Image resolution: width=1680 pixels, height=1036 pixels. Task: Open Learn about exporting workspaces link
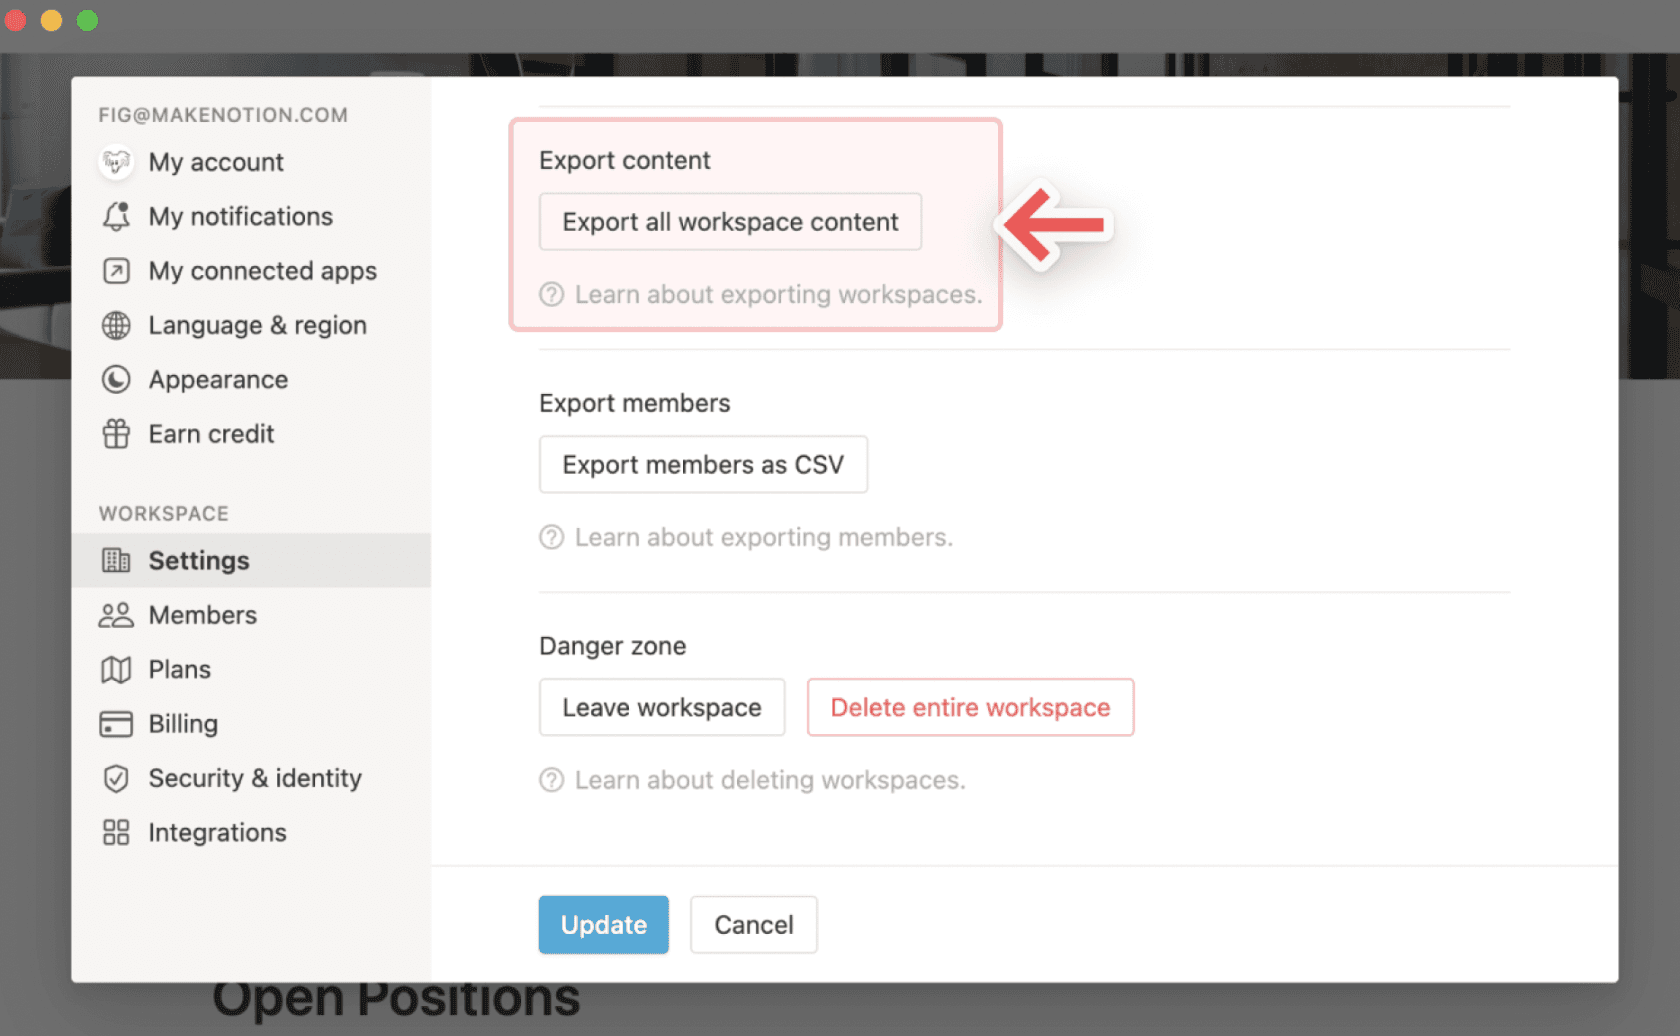click(x=777, y=295)
